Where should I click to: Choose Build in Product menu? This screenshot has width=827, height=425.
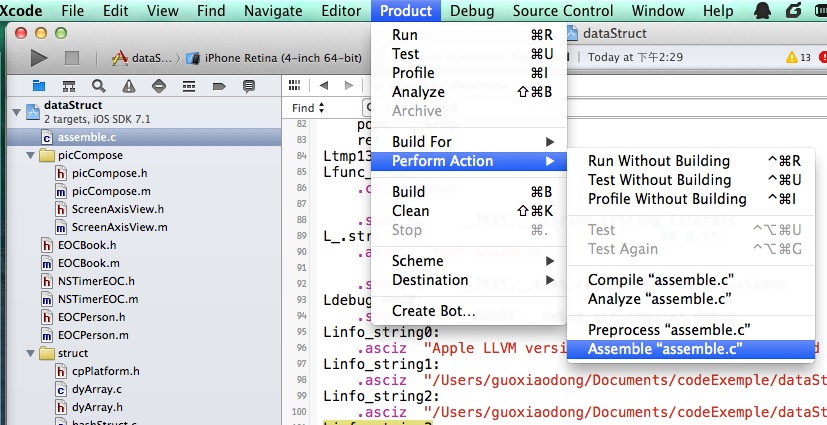tap(469, 192)
